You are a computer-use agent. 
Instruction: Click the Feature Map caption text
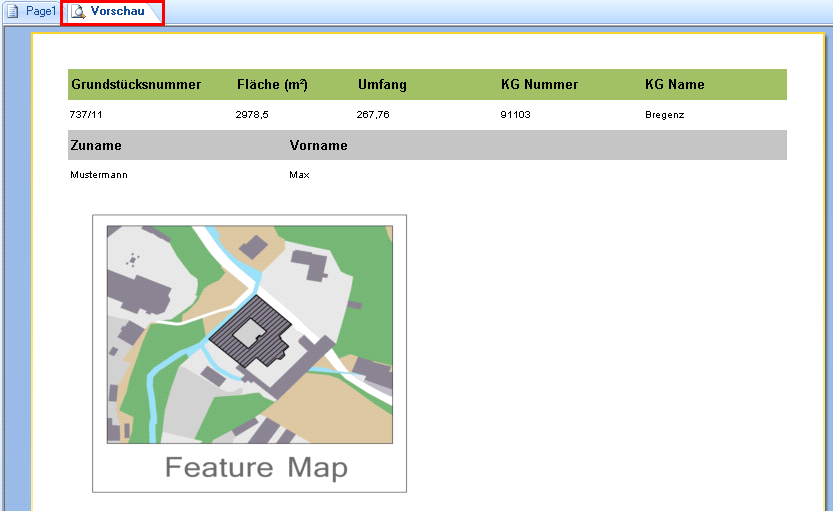click(x=256, y=467)
